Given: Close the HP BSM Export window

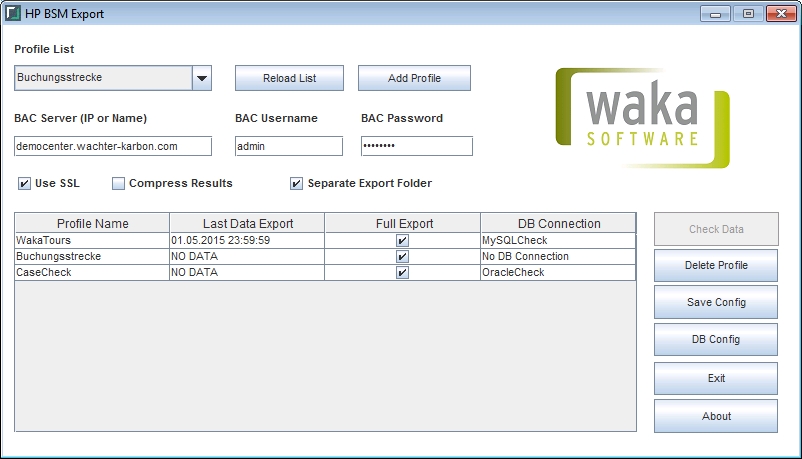Looking at the screenshot, I should click(x=782, y=14).
